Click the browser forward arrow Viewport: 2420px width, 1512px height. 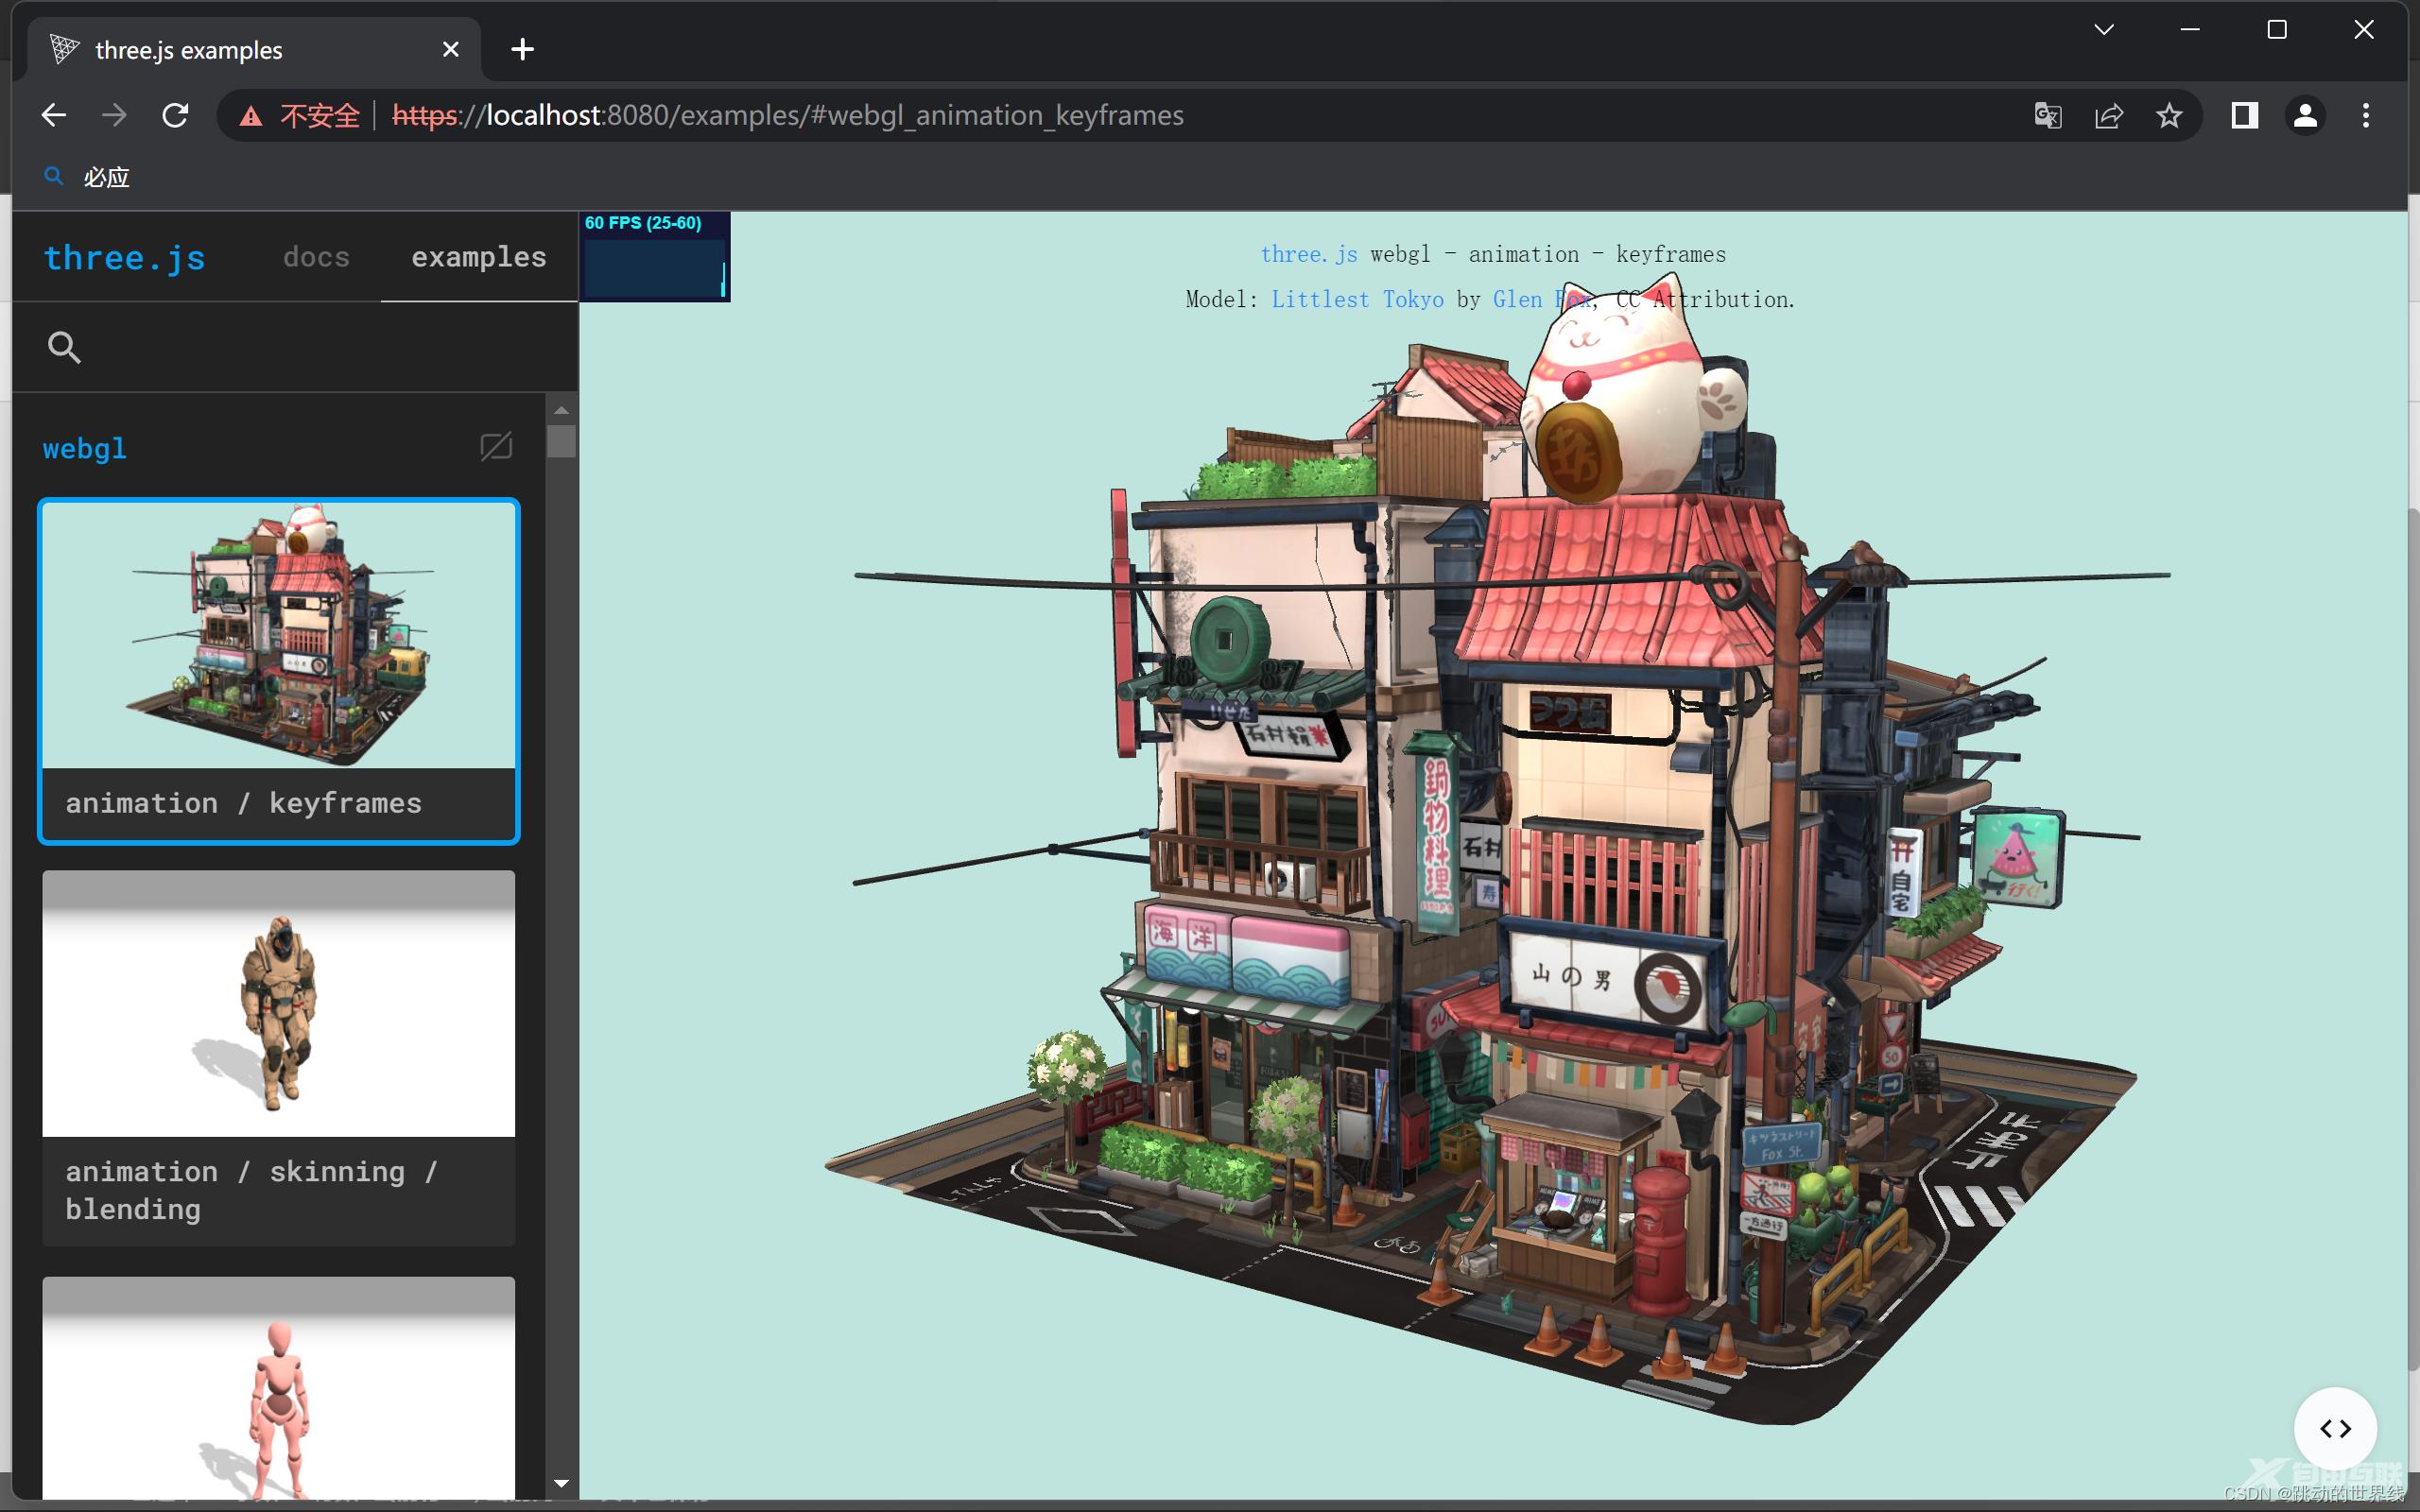click(114, 116)
